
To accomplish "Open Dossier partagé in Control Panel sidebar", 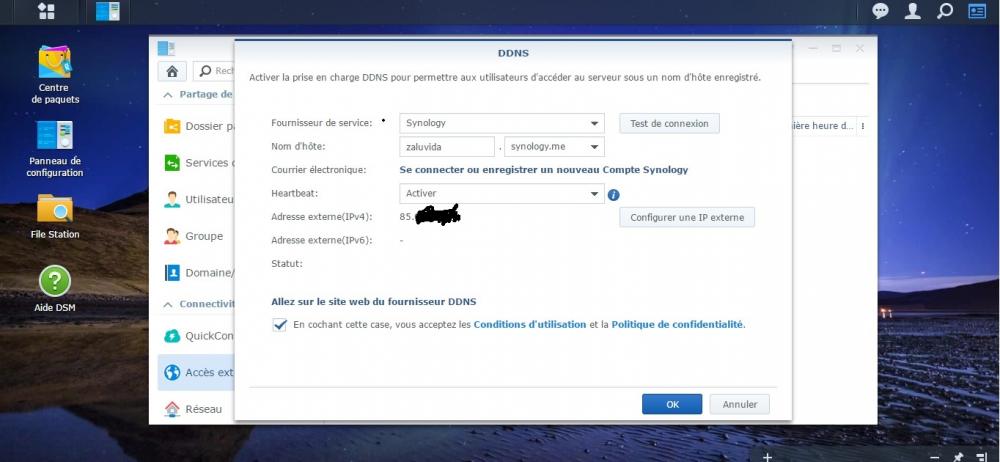I will [198, 126].
